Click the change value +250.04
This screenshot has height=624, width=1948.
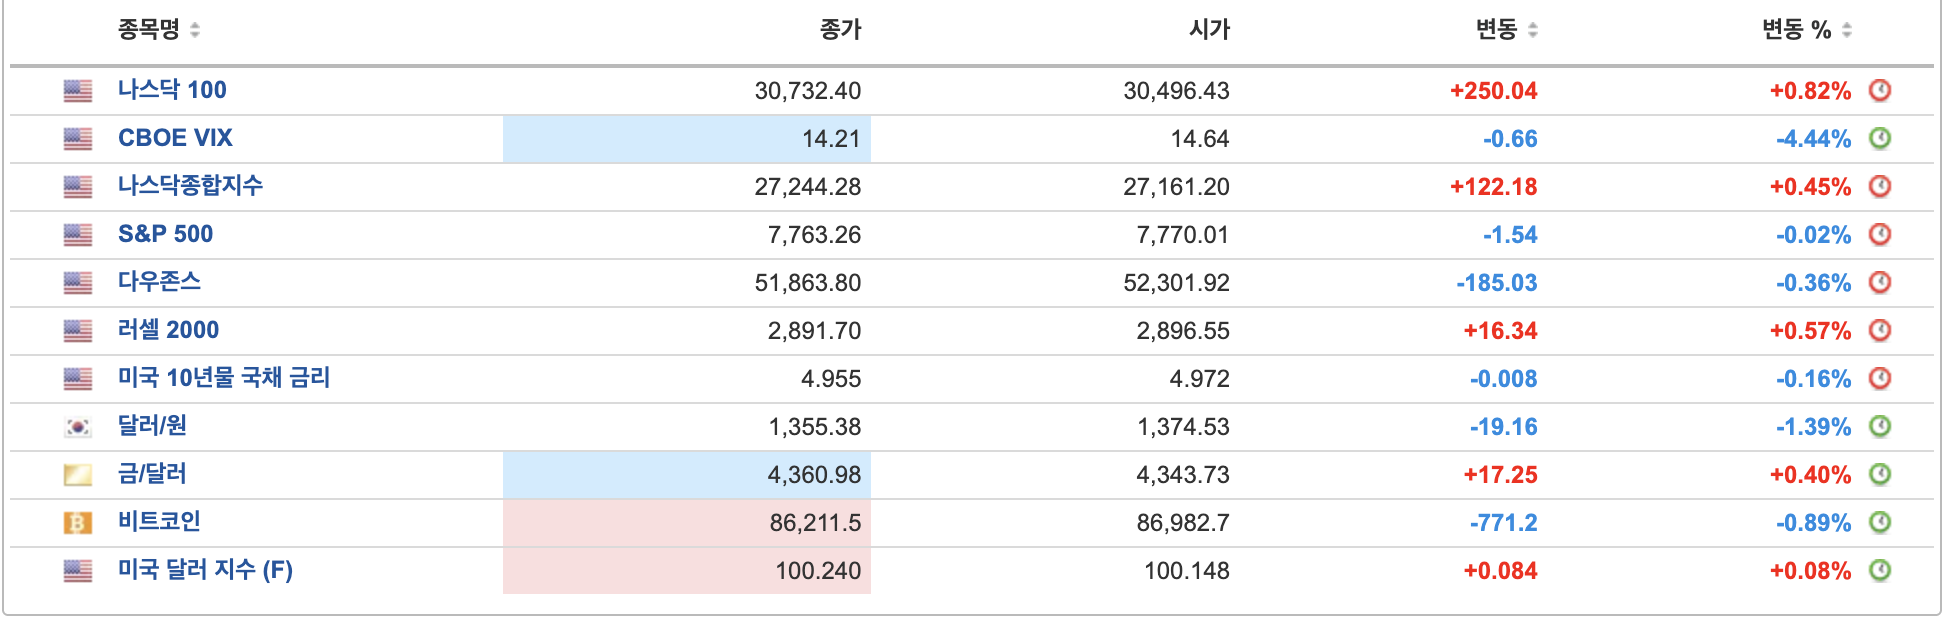(x=1494, y=91)
